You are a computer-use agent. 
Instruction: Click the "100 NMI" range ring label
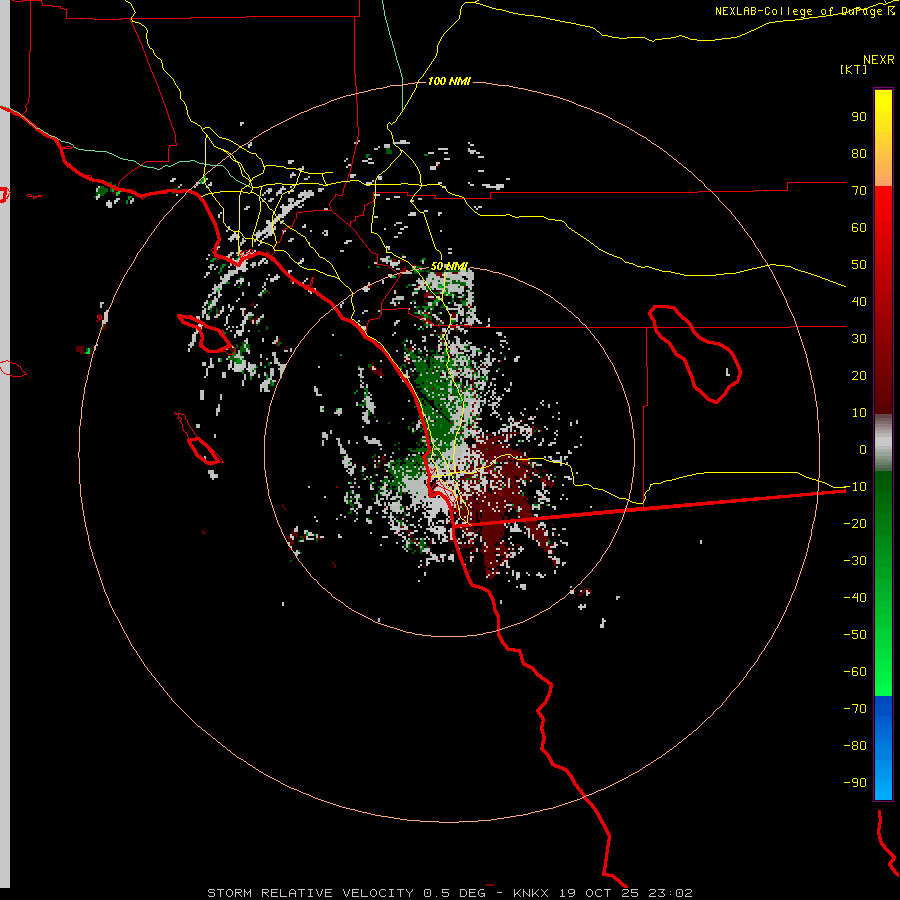(x=449, y=82)
